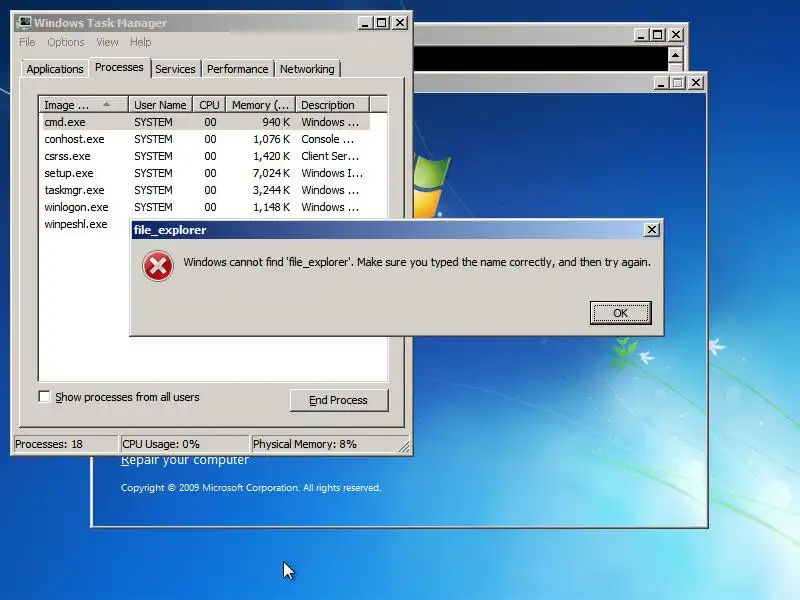Click the 7,024 K memory value
This screenshot has height=600, width=800.
point(271,173)
